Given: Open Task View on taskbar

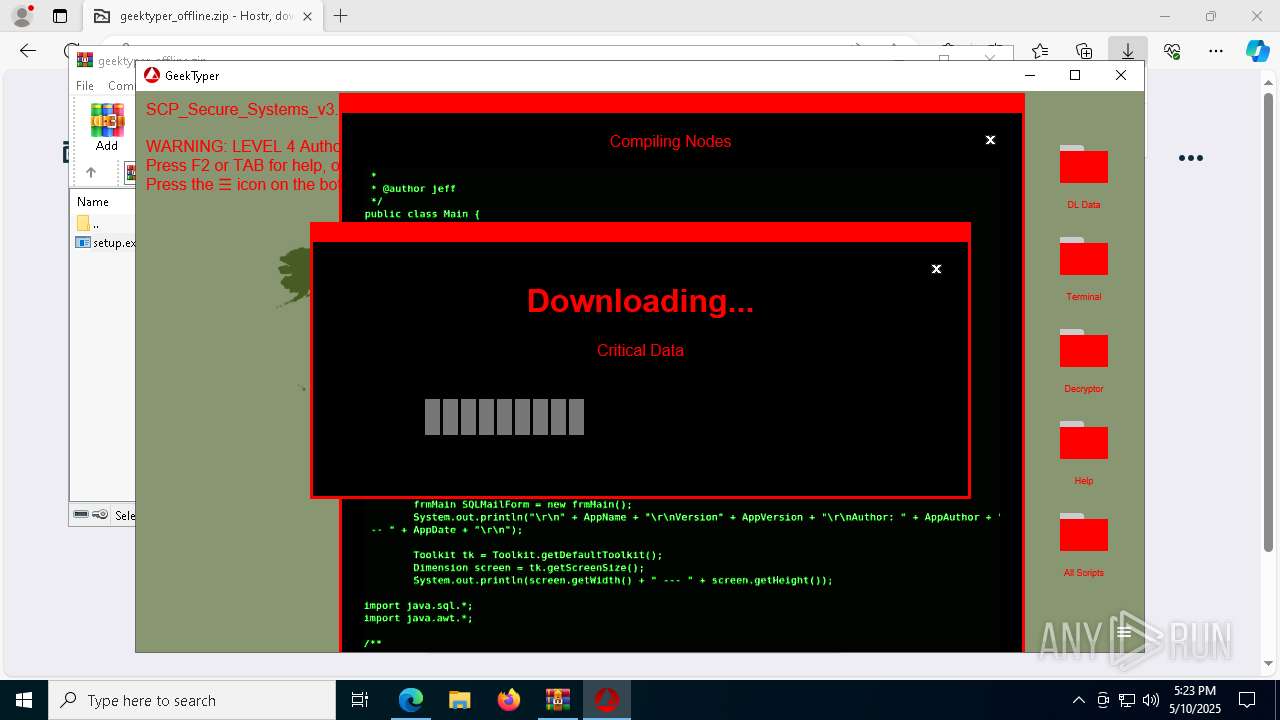Looking at the screenshot, I should (361, 700).
